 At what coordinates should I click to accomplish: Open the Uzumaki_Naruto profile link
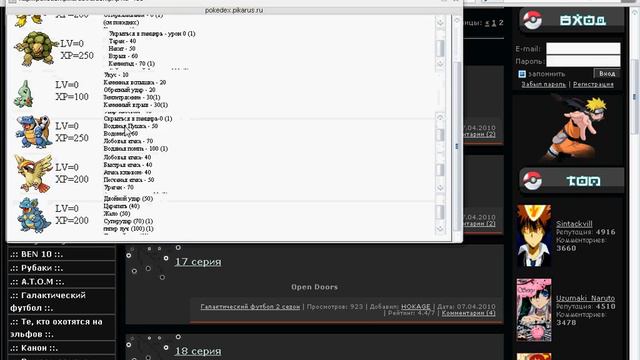tap(585, 298)
